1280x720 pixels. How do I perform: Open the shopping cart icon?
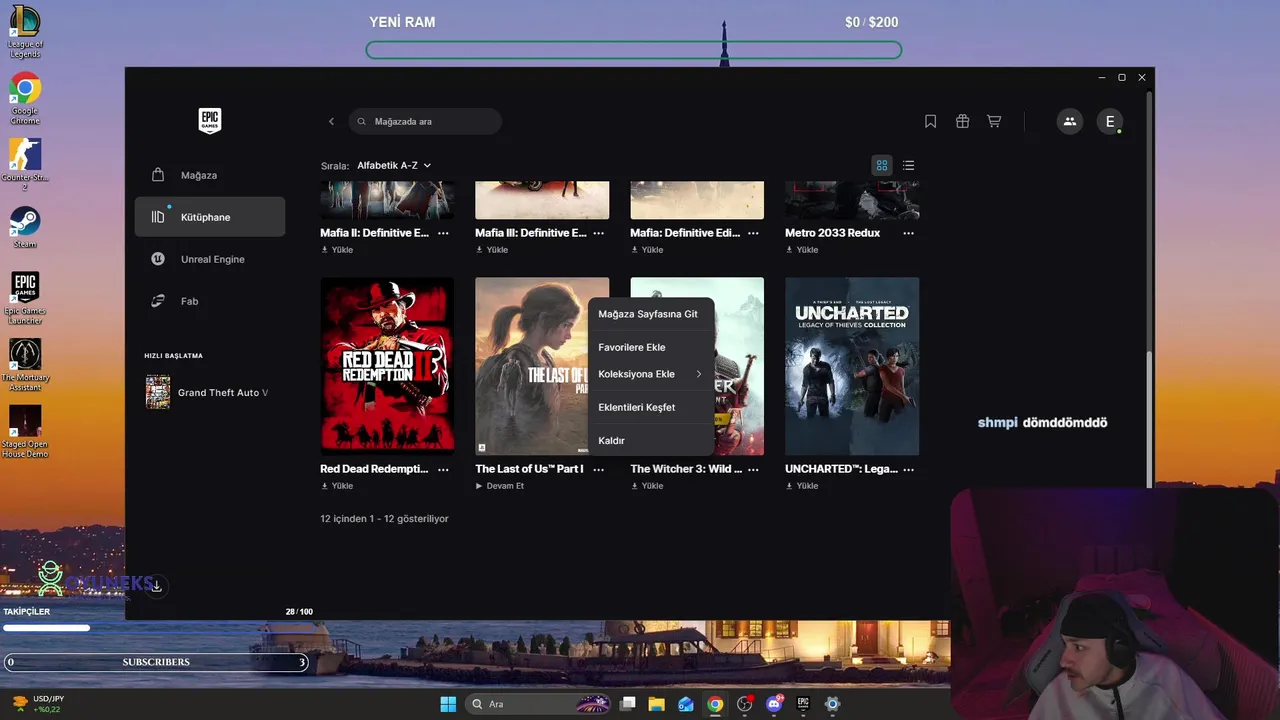click(x=994, y=121)
